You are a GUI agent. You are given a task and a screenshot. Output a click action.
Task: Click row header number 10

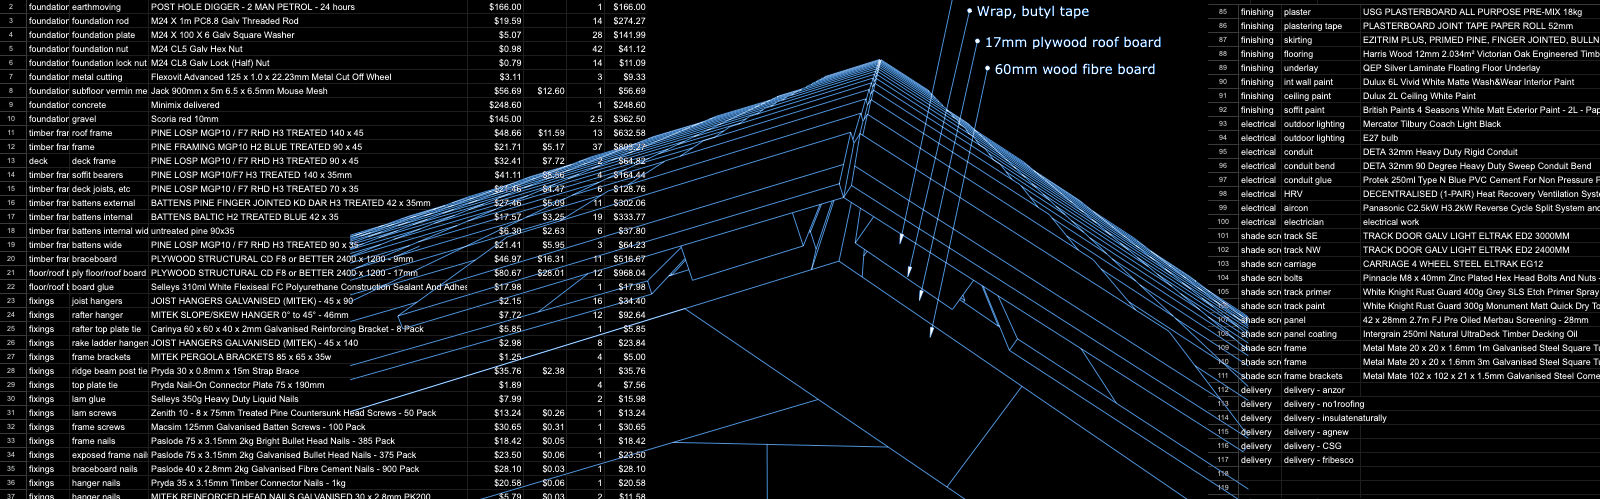pyautogui.click(x=10, y=119)
